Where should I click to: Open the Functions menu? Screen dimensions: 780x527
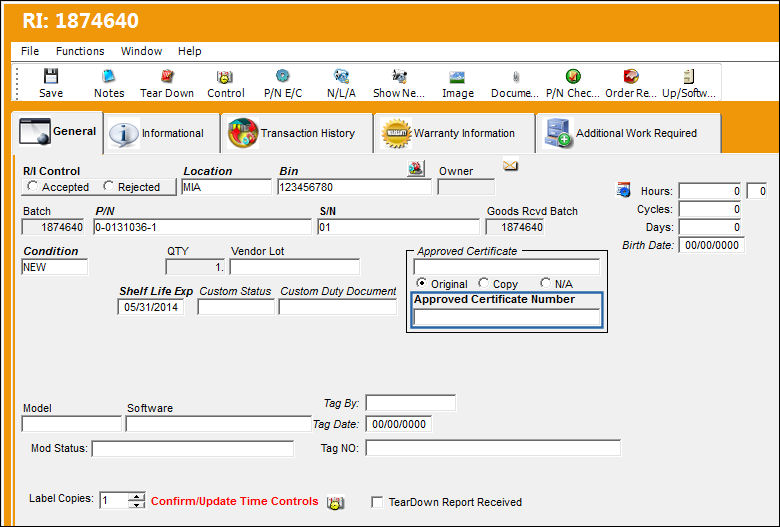coord(80,51)
